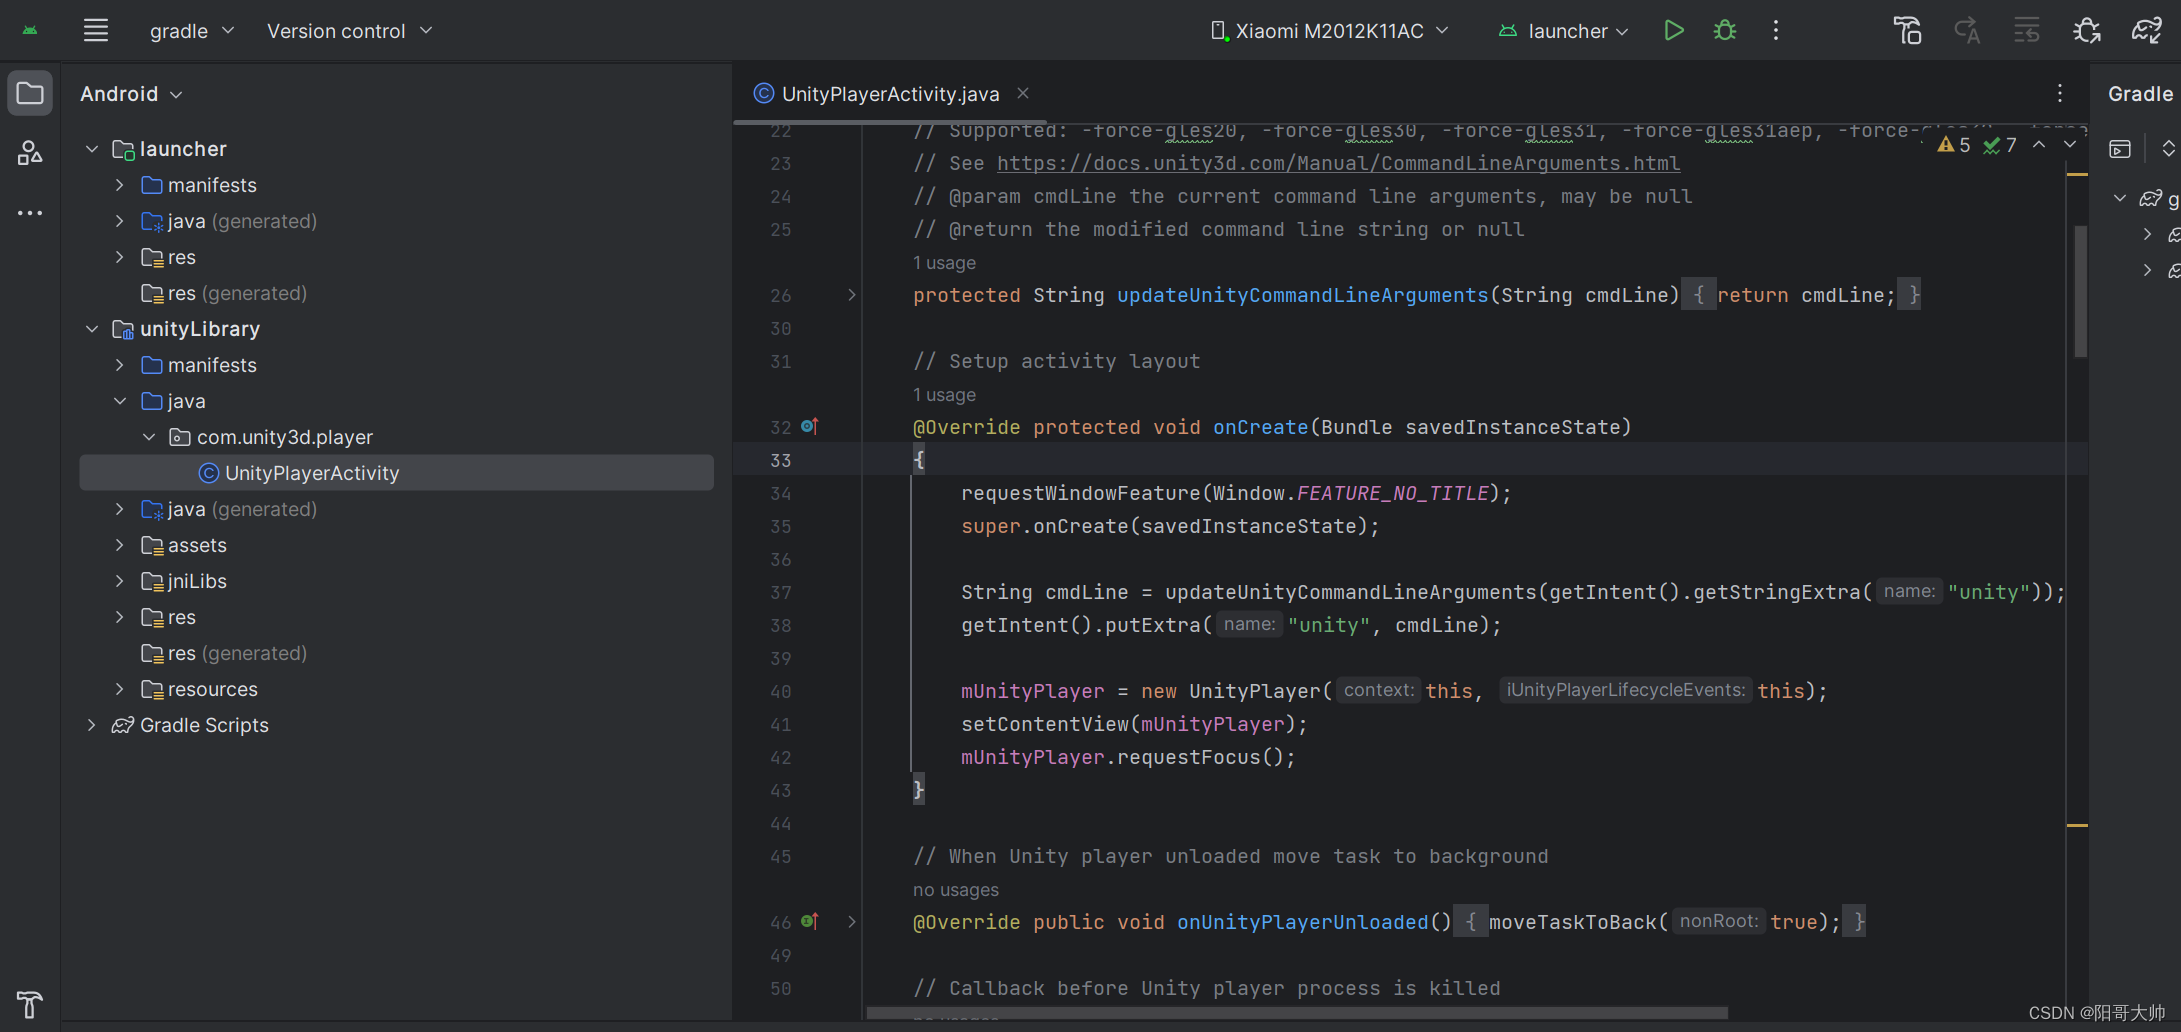Open the Unity CommandLineArguments docs link
Image resolution: width=2181 pixels, height=1032 pixels.
(1338, 163)
